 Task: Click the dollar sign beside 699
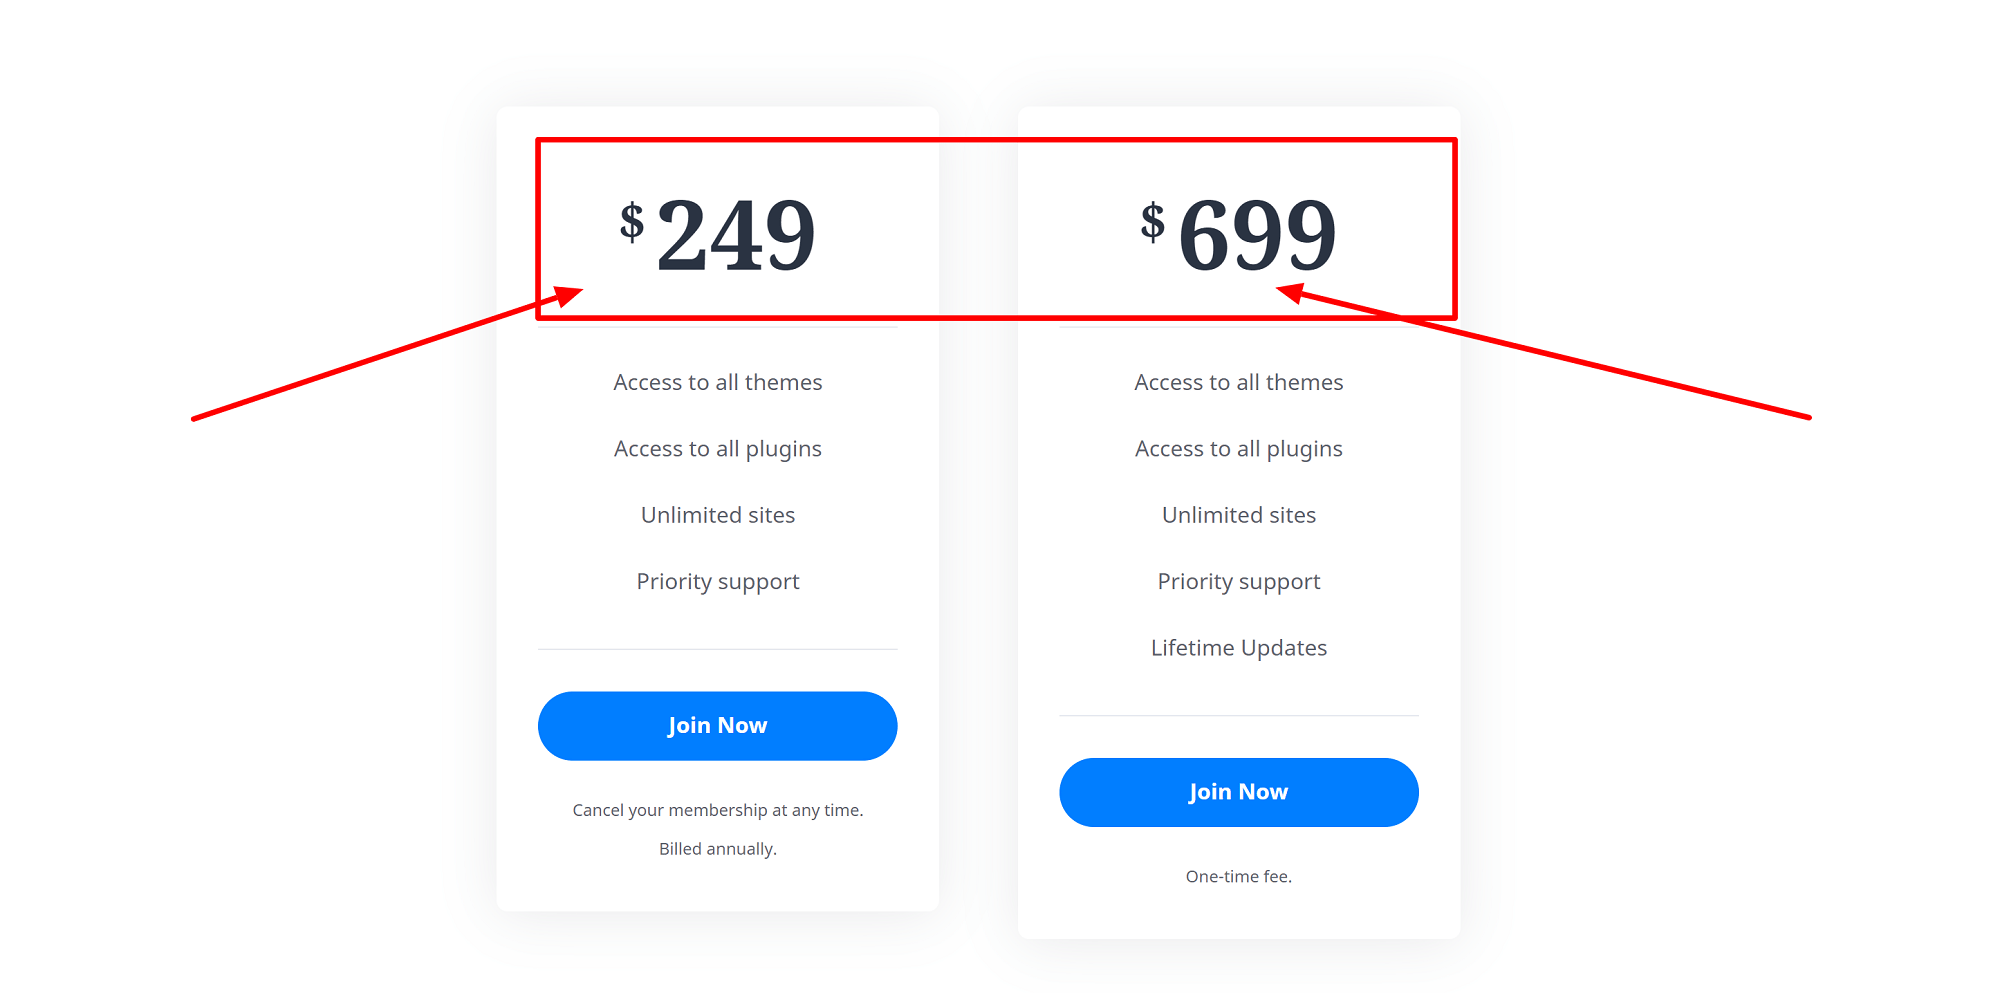pos(1153,222)
